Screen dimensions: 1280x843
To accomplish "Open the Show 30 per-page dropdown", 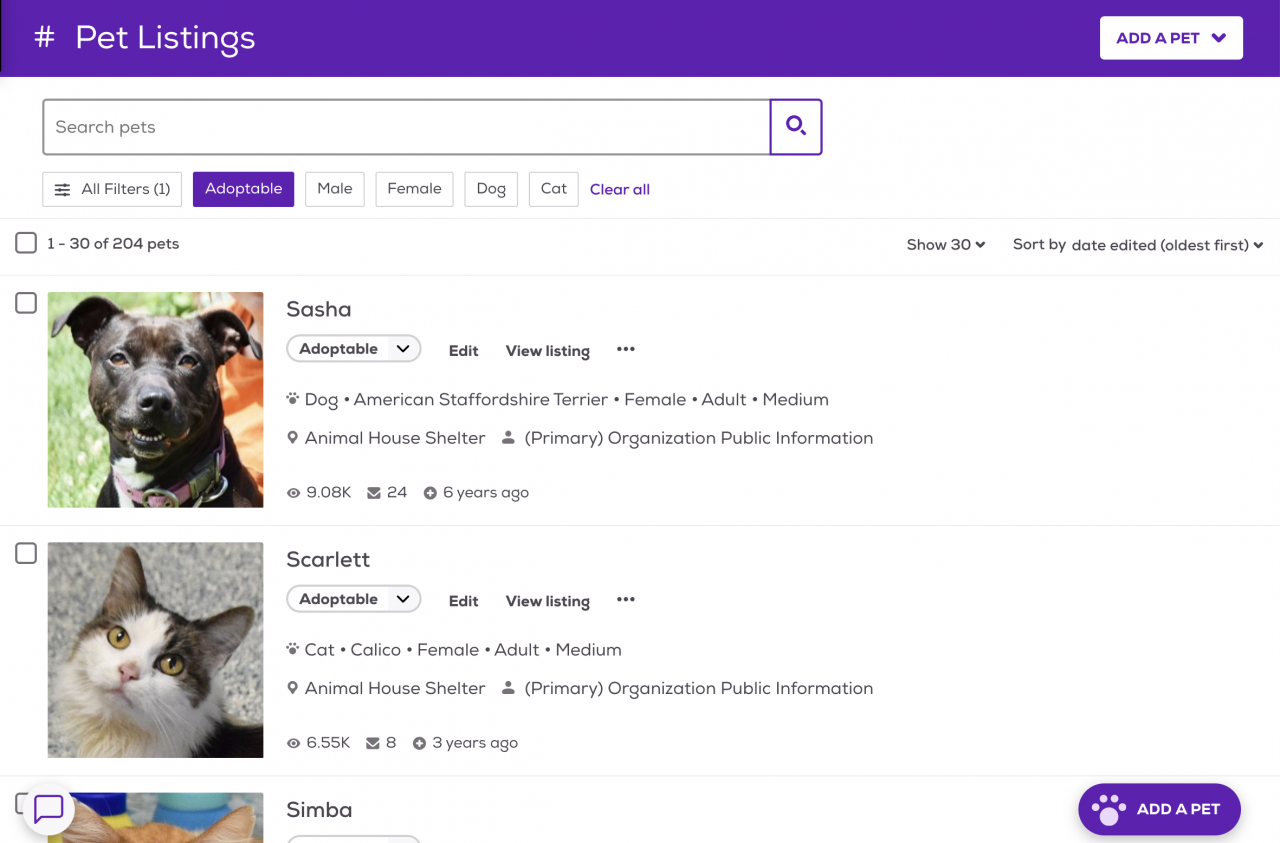I will (x=945, y=245).
